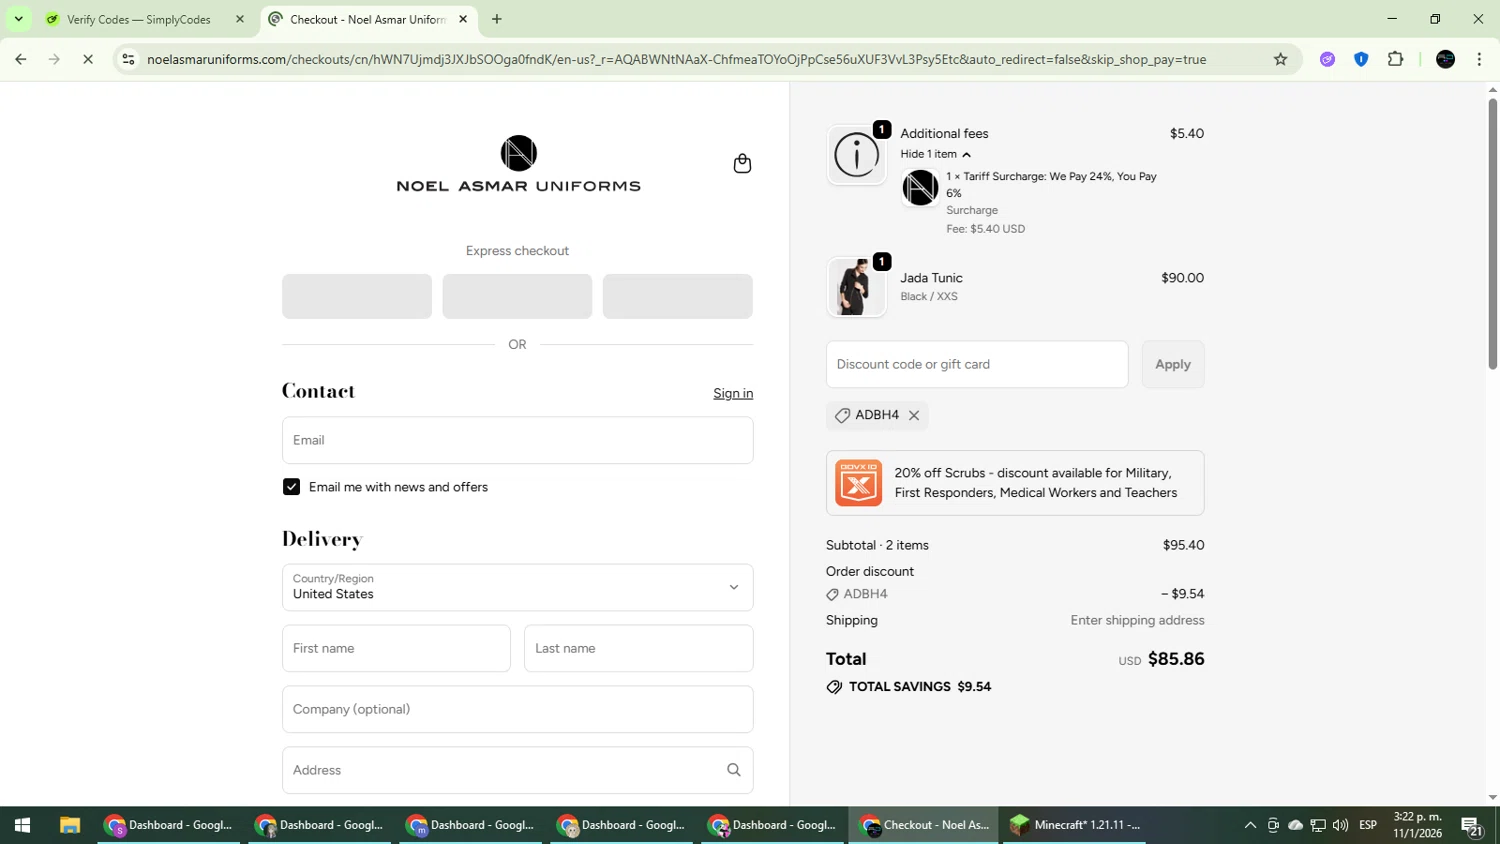Open the OneDrive cloud tray icon

(1295, 825)
